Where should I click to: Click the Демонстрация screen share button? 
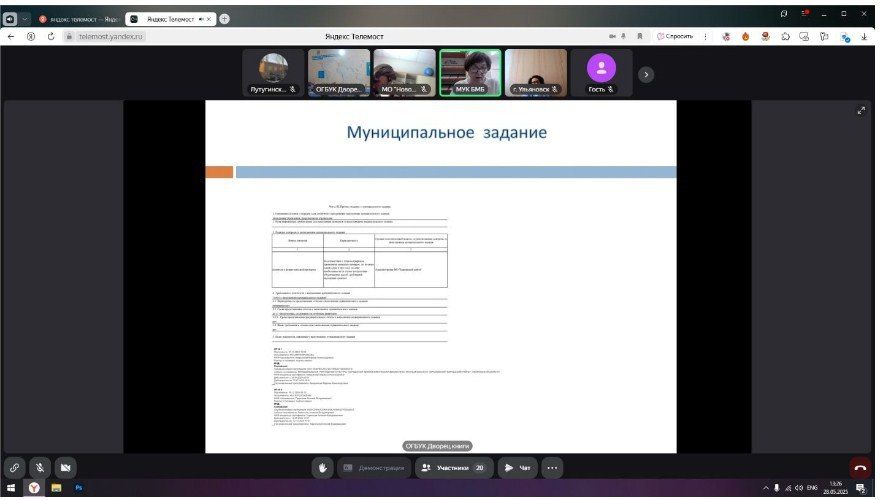click(374, 467)
